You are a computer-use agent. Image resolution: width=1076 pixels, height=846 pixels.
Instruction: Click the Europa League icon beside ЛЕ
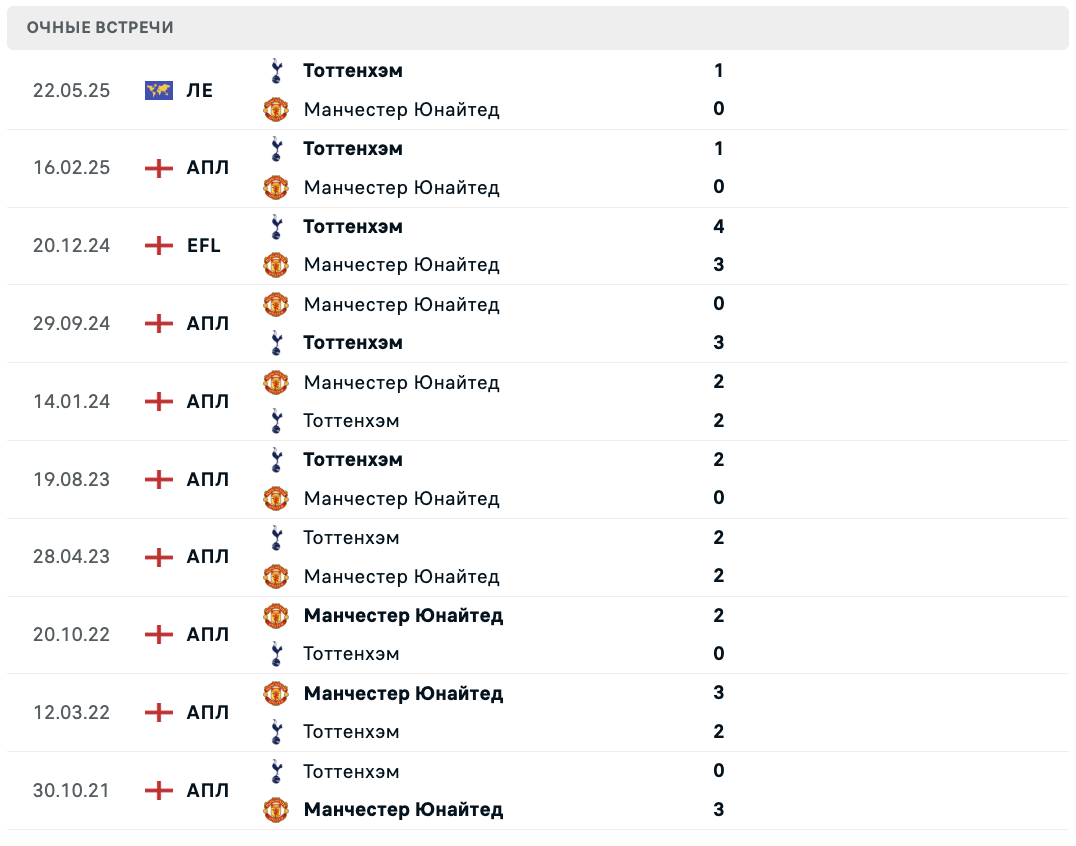[158, 90]
